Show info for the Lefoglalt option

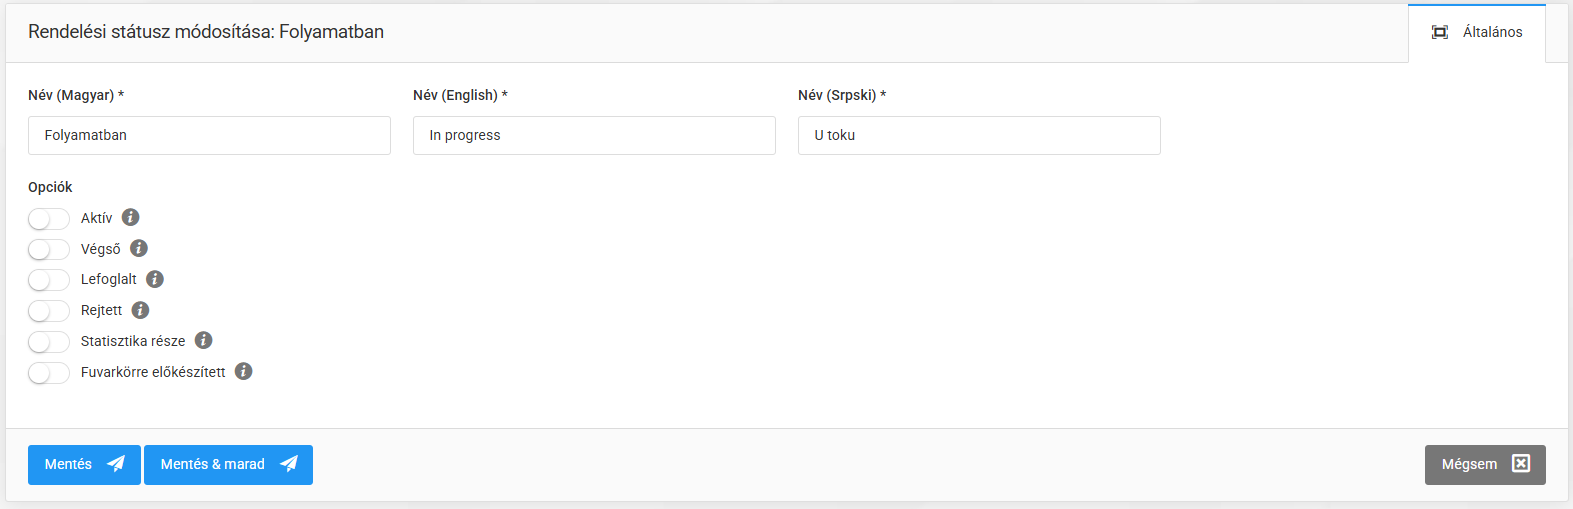[x=155, y=279]
